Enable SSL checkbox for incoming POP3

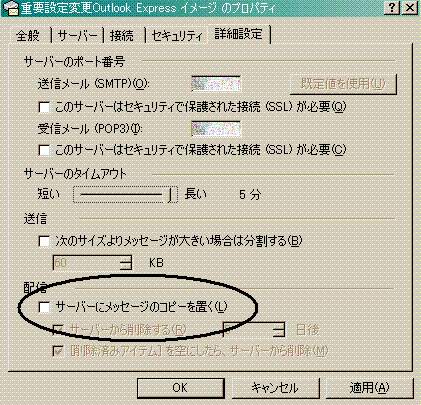[44, 150]
